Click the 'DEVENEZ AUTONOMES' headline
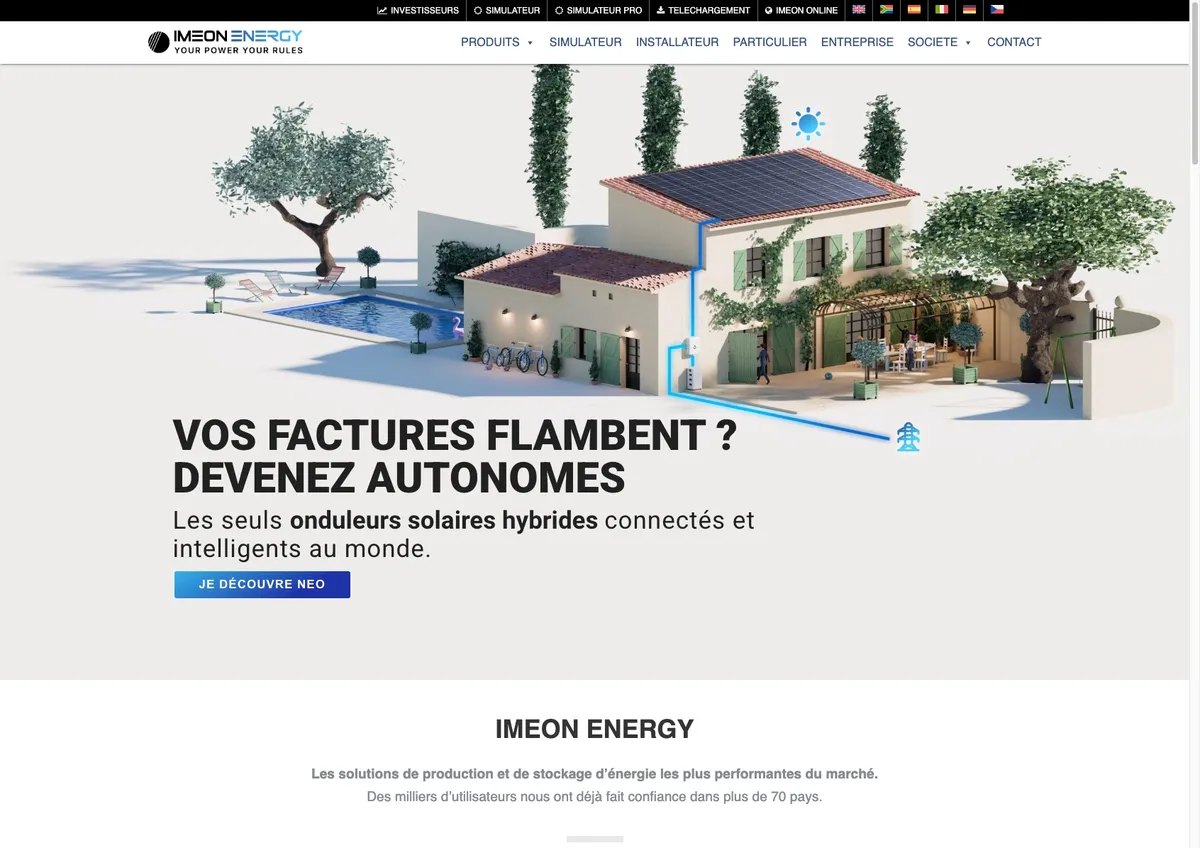 (399, 478)
